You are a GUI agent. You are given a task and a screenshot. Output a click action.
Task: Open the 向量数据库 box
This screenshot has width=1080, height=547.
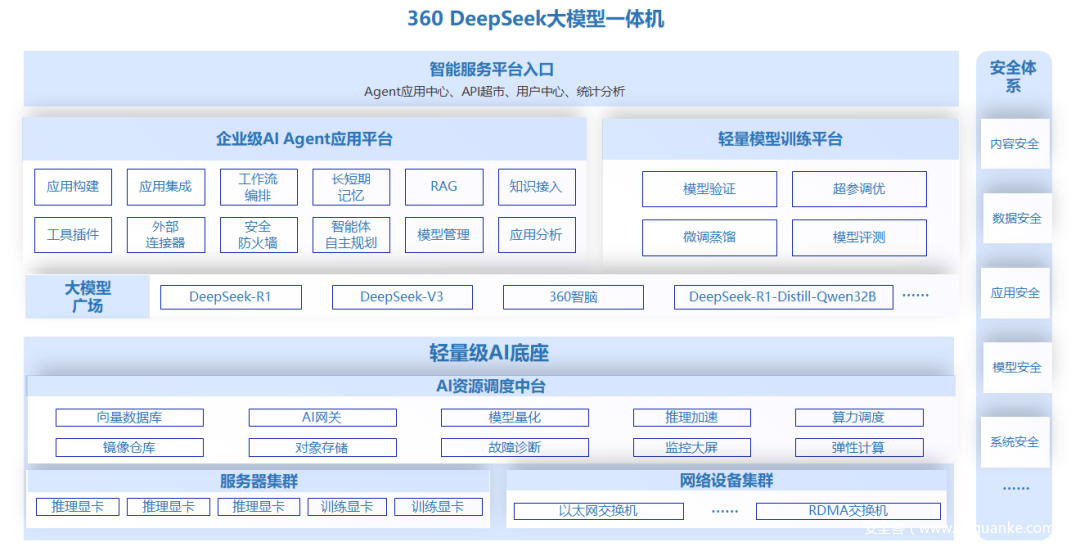point(129,417)
